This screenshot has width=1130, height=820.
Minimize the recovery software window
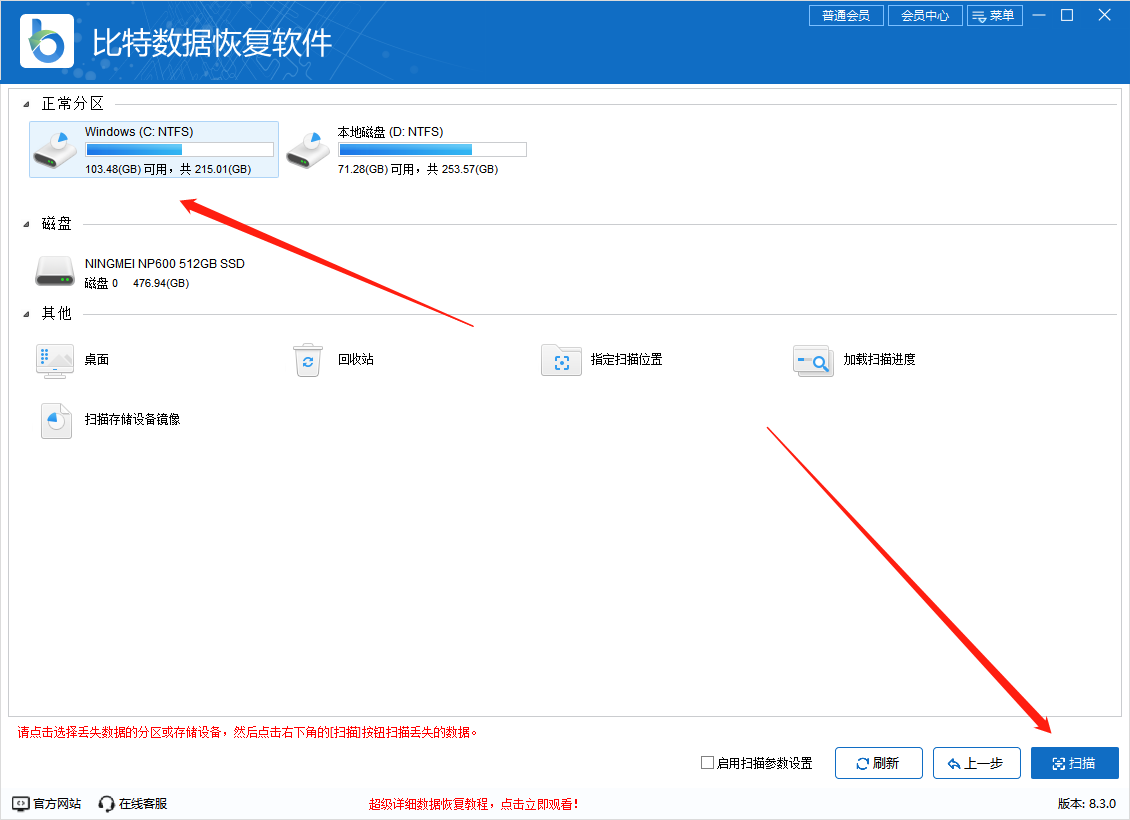(1039, 15)
